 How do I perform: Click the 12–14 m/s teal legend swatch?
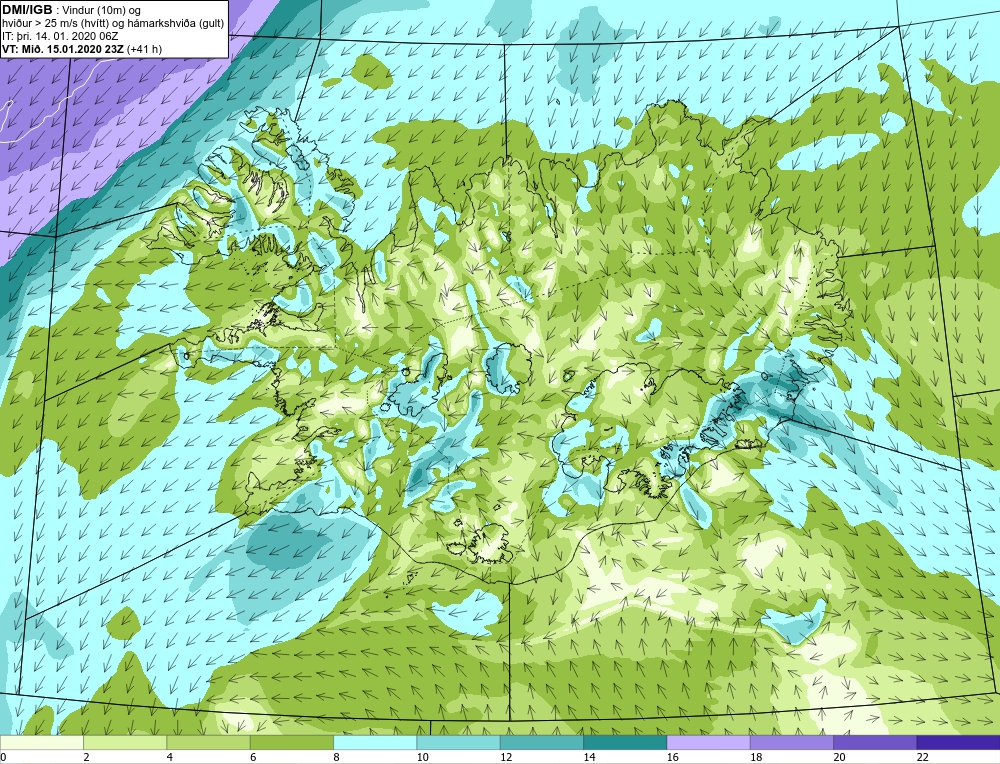pyautogui.click(x=541, y=742)
